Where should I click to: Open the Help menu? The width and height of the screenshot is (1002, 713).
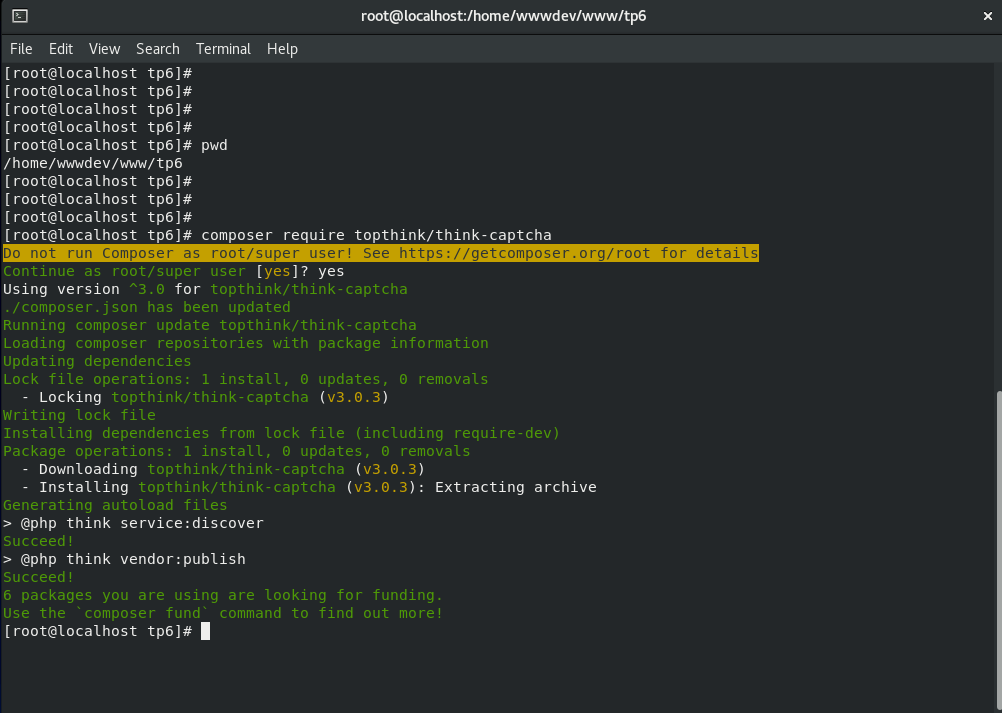282,49
